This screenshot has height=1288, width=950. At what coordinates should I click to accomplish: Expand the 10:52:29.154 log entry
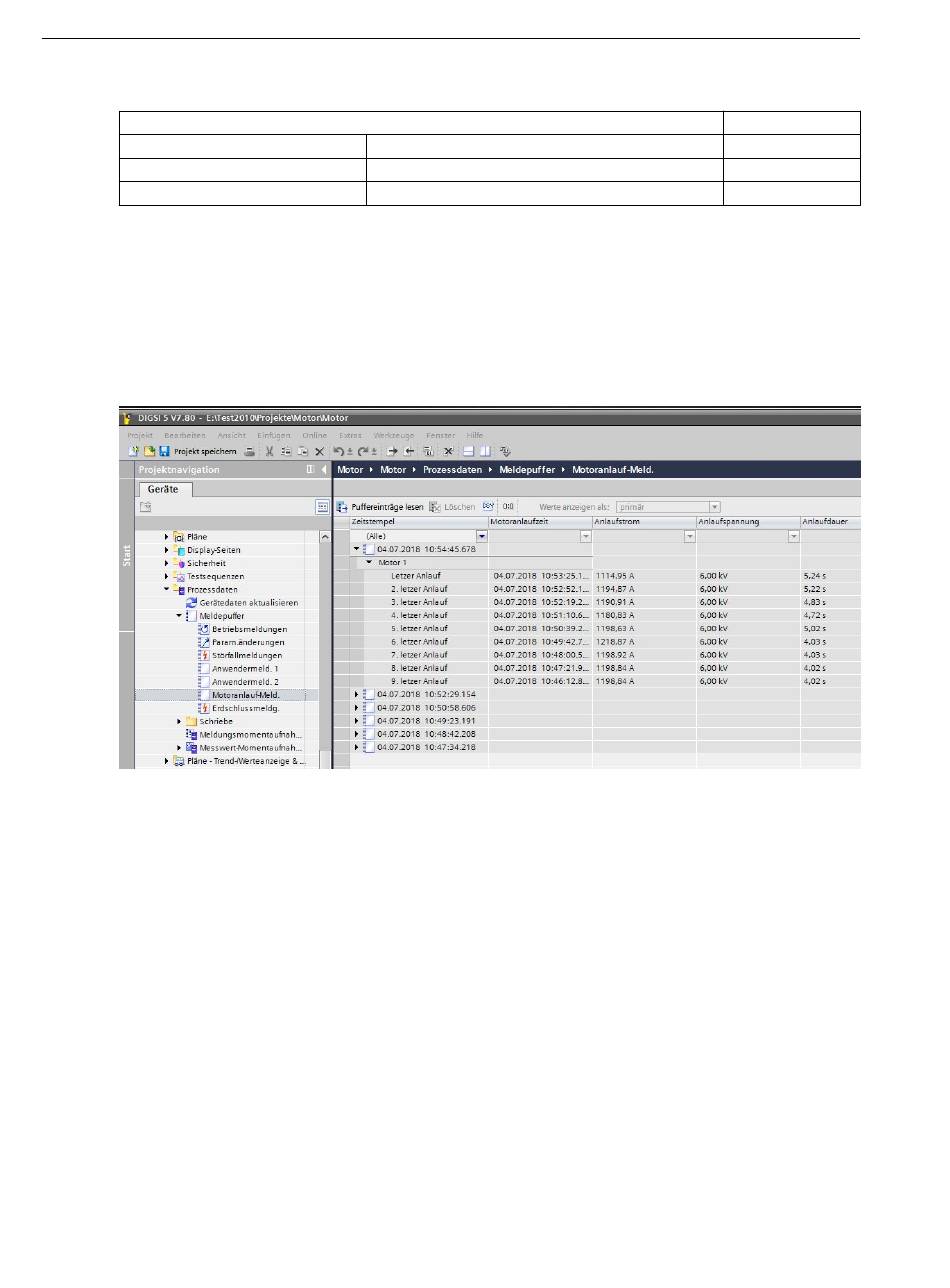point(356,694)
